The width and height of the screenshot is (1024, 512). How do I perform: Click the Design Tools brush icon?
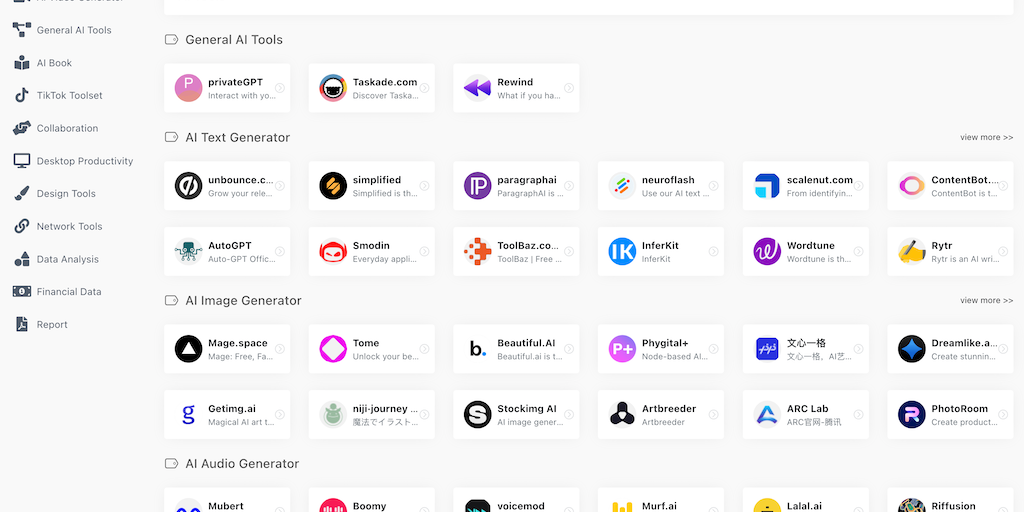pyautogui.click(x=22, y=193)
